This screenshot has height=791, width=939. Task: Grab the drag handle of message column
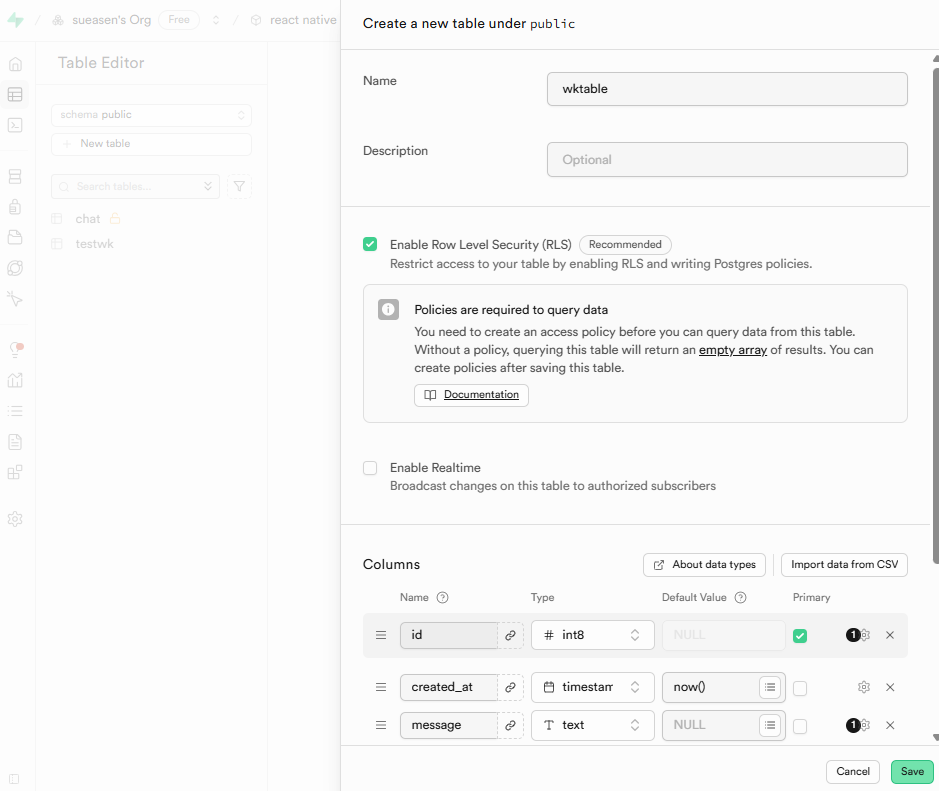[x=381, y=725]
